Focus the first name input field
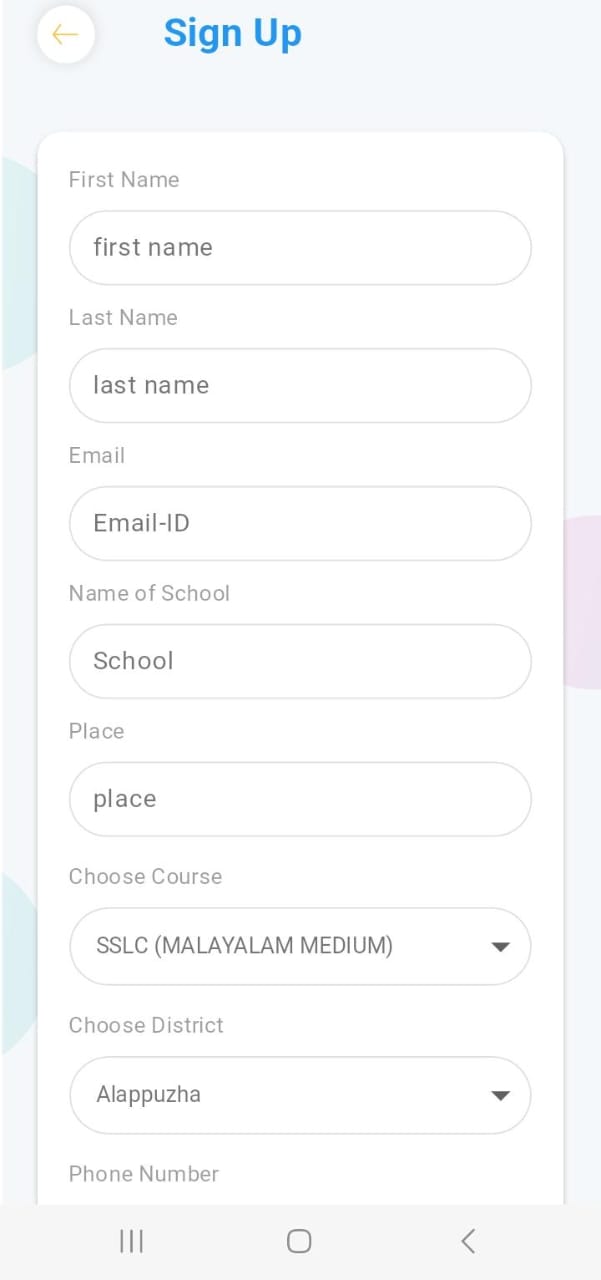 (299, 248)
